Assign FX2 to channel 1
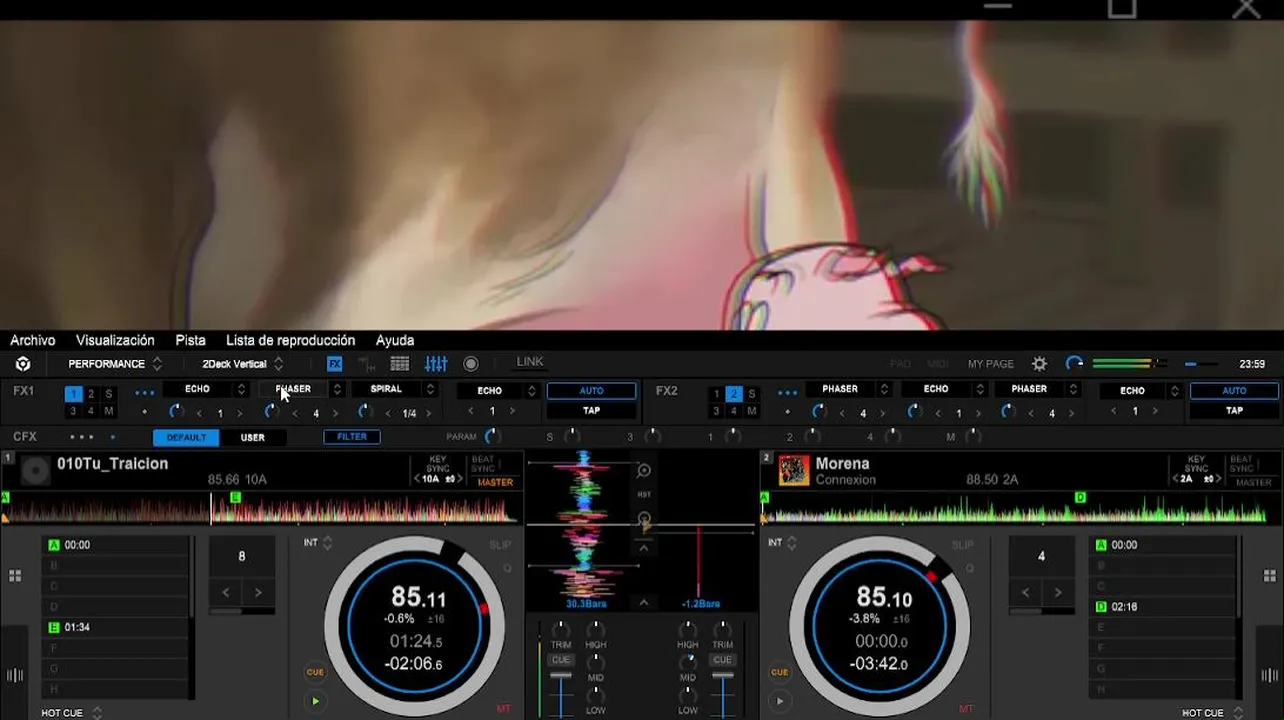This screenshot has height=720, width=1284. 716,394
